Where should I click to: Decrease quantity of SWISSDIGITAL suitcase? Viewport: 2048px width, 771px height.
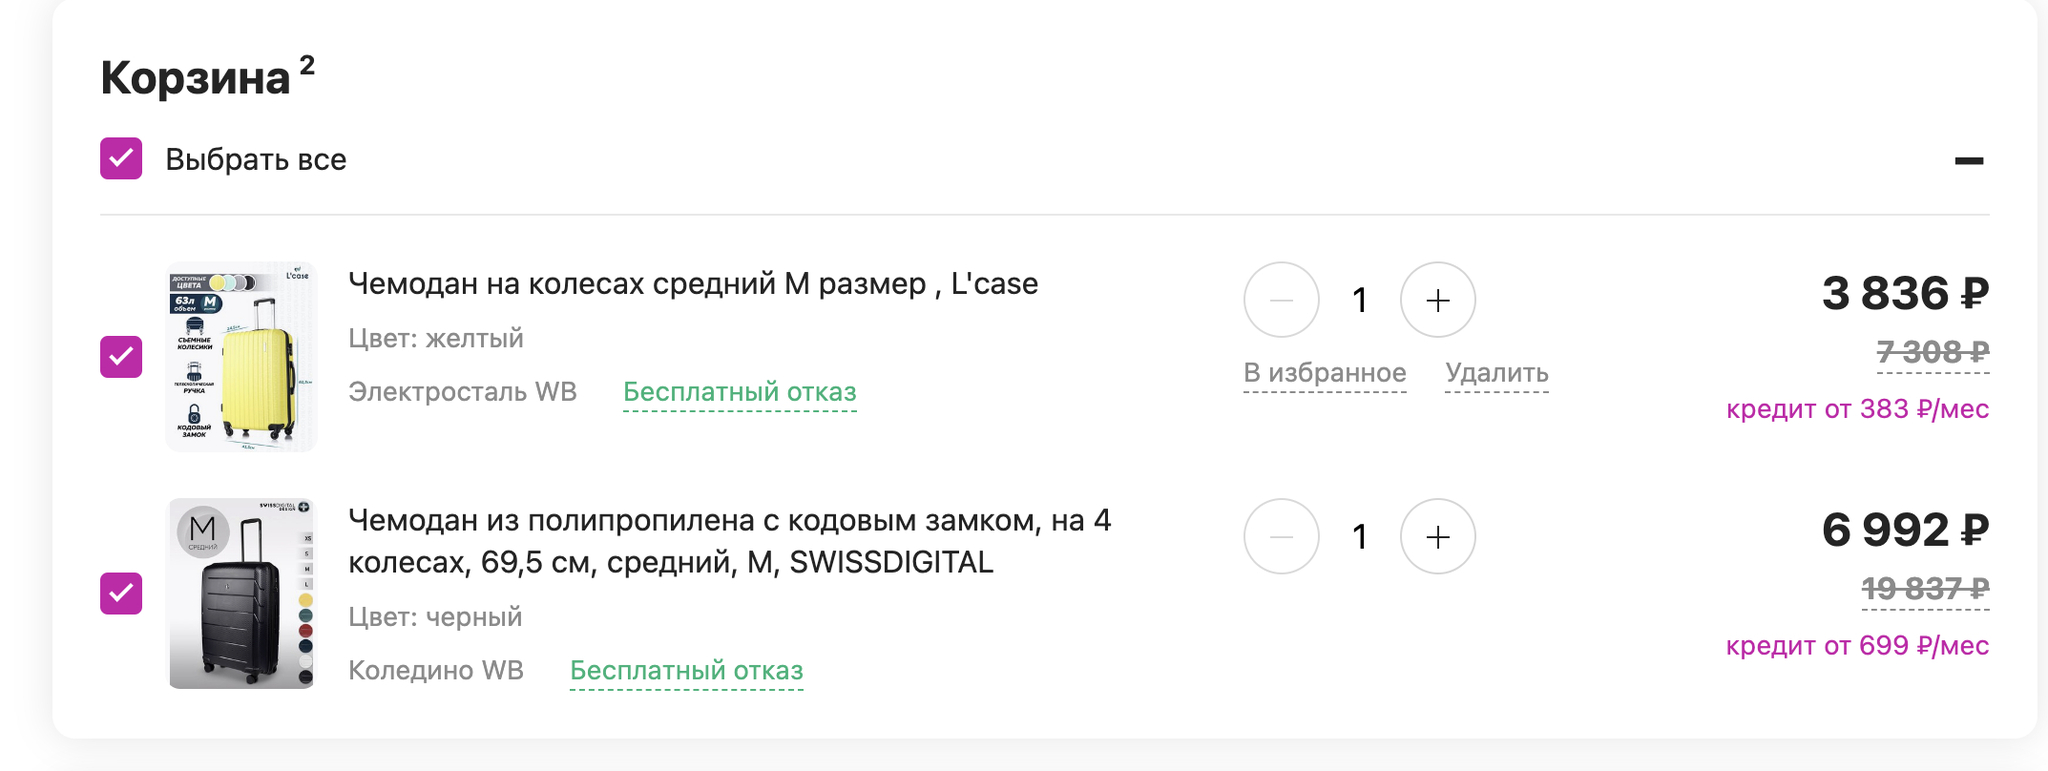(1281, 537)
